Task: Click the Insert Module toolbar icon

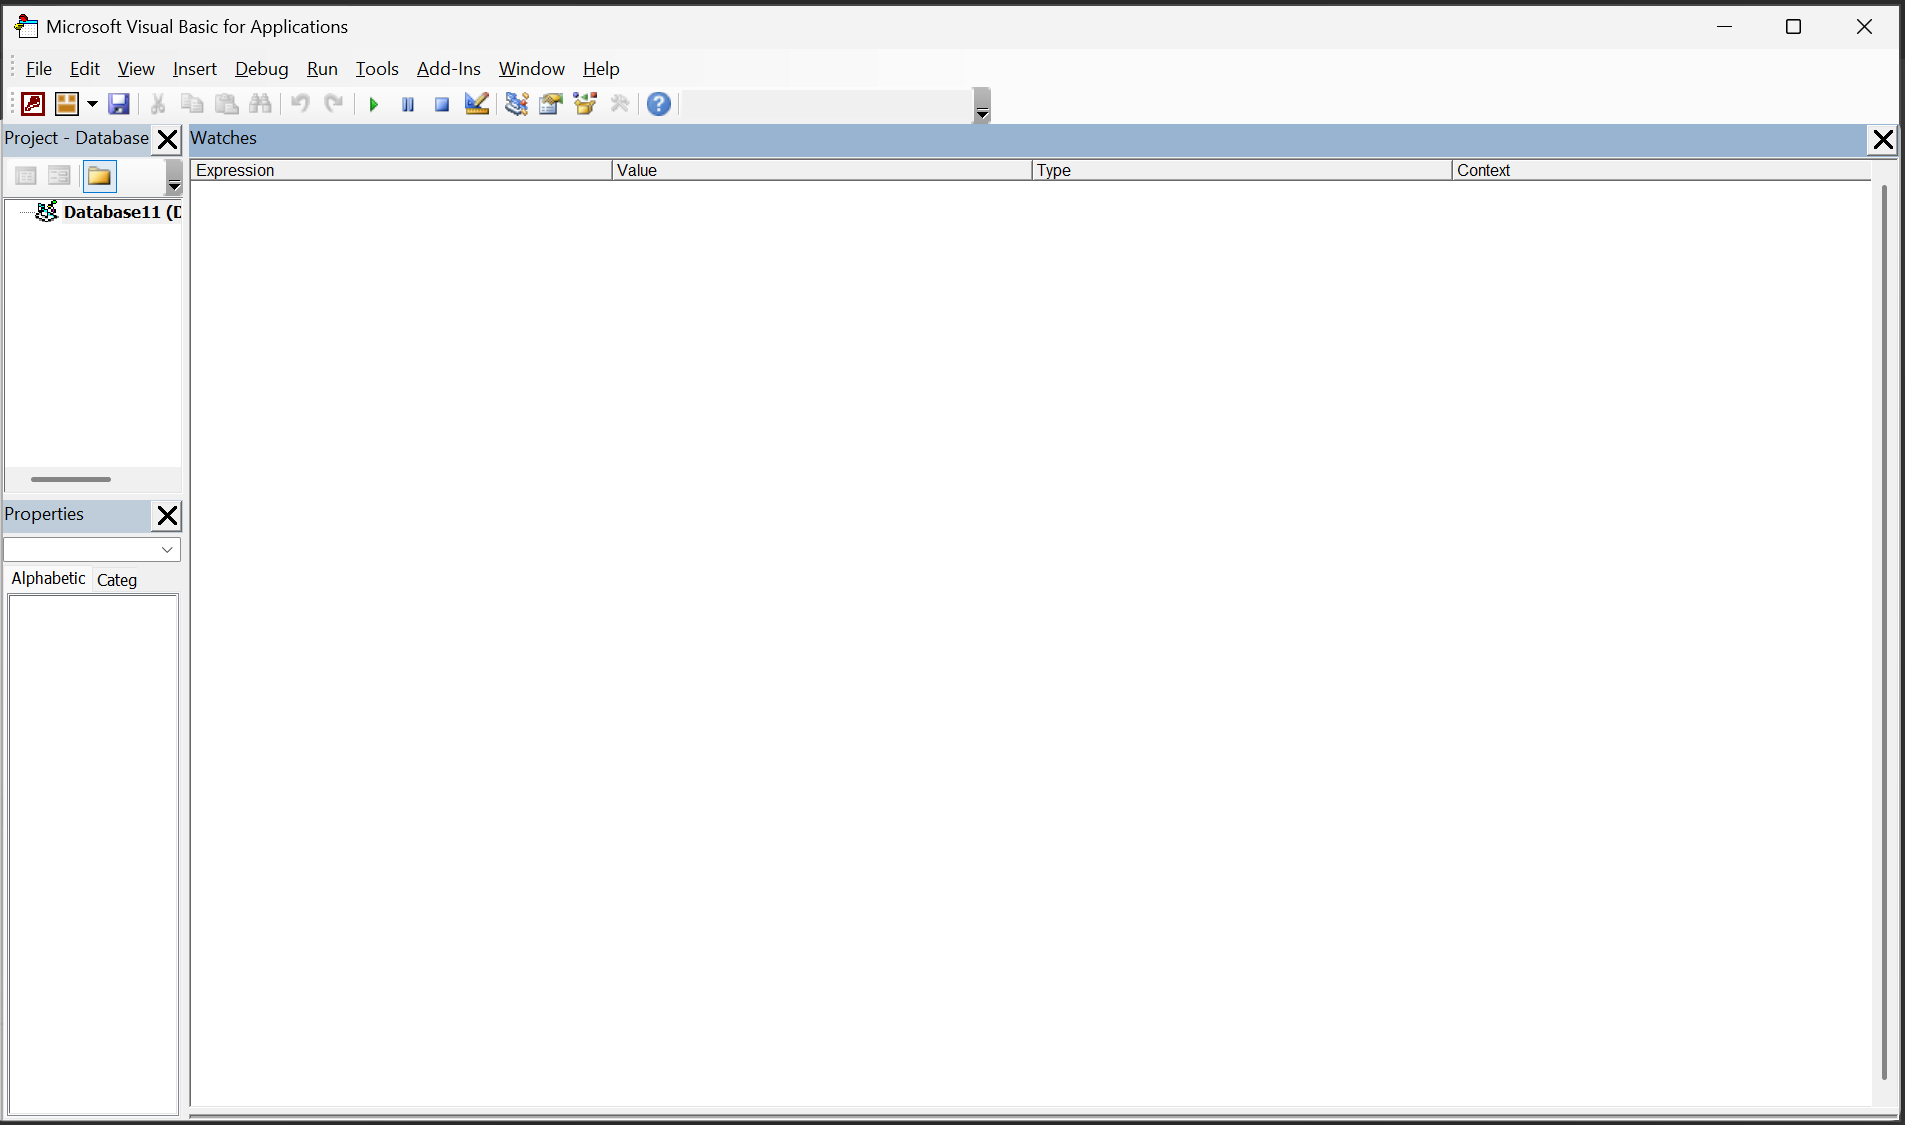Action: point(67,104)
